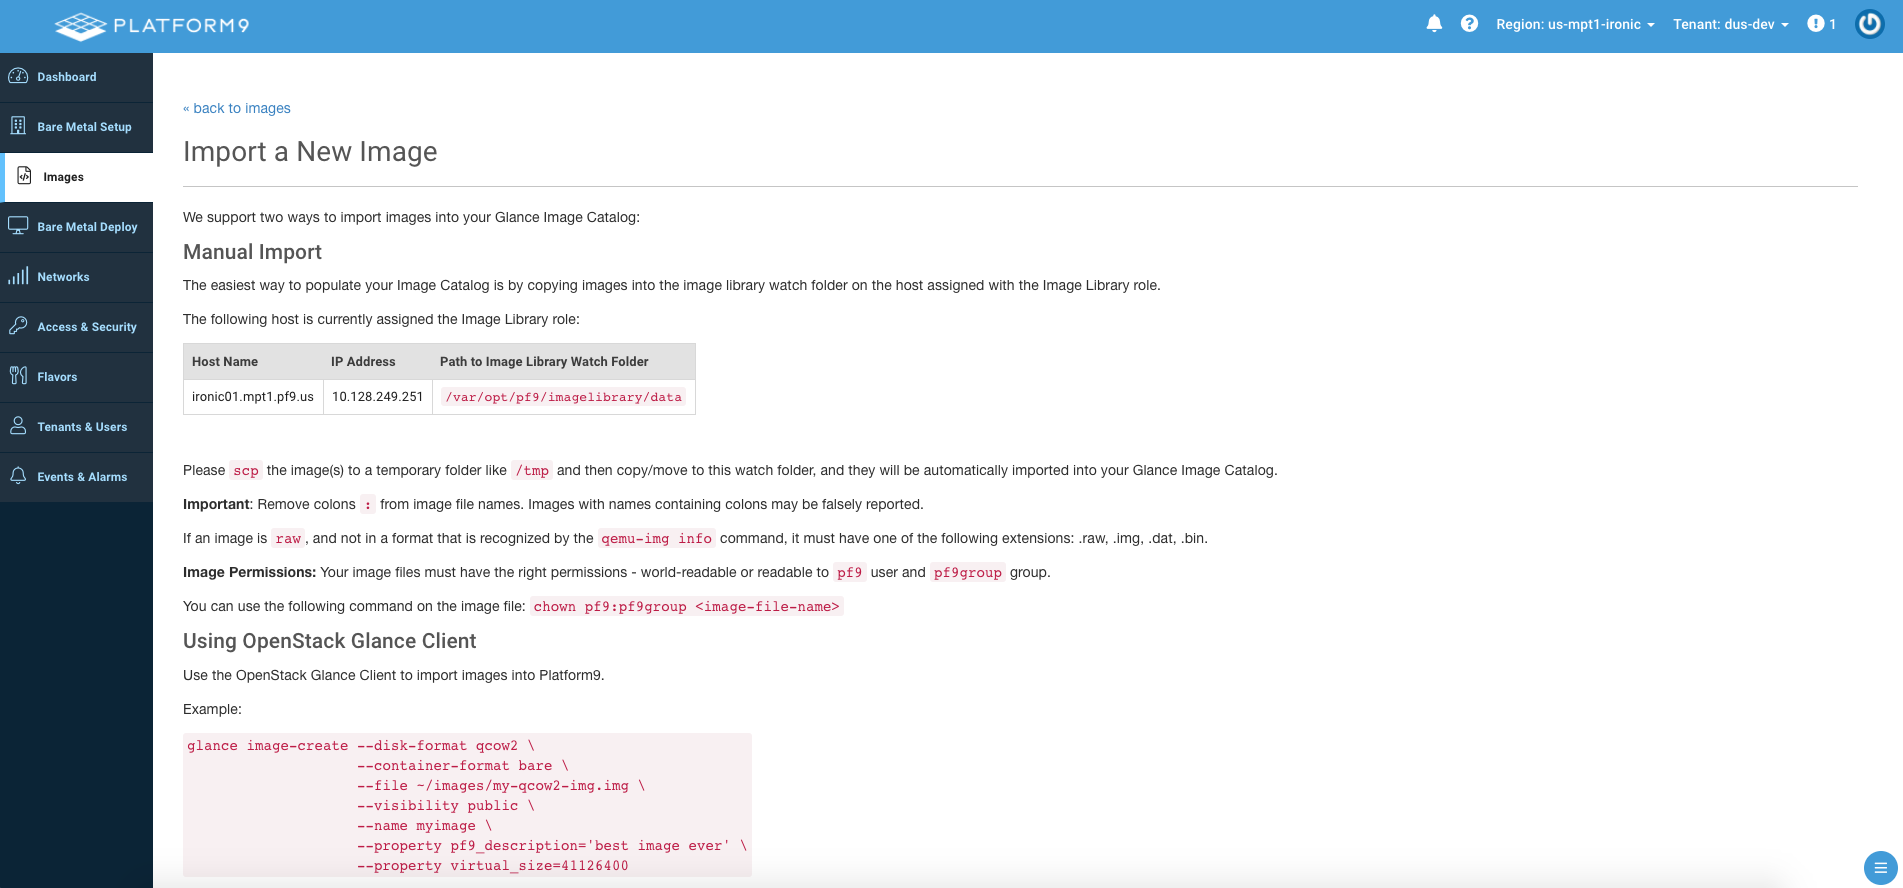Click the --visibility public line
The width and height of the screenshot is (1903, 888).
tap(446, 806)
